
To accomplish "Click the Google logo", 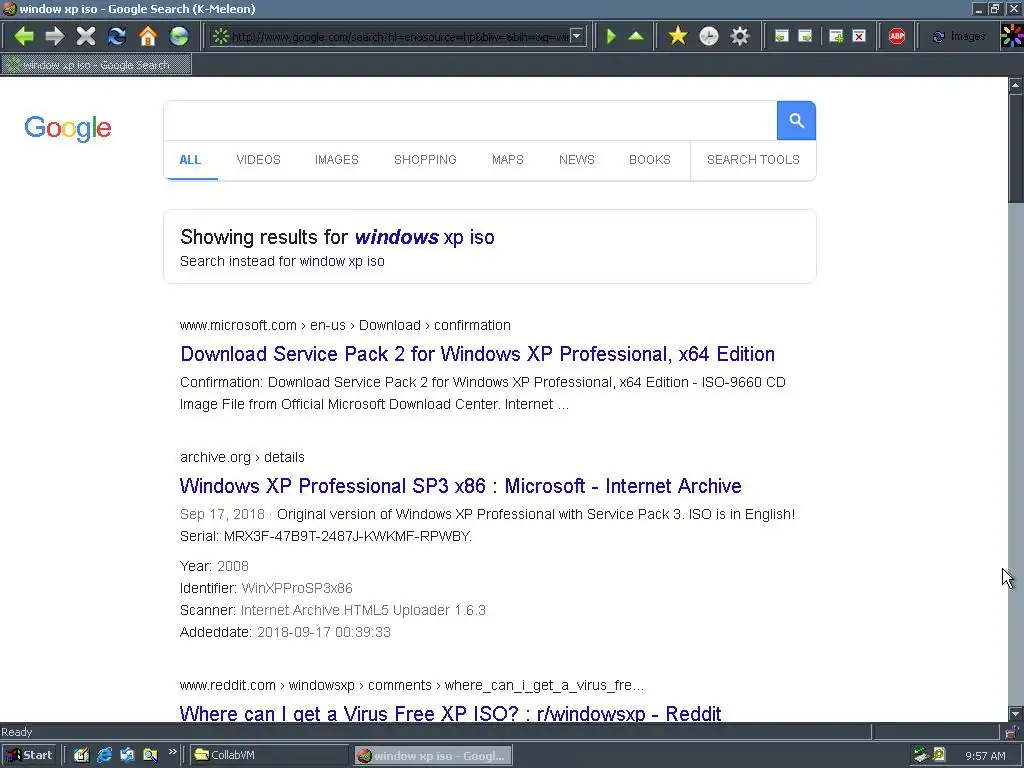I will (x=68, y=128).
